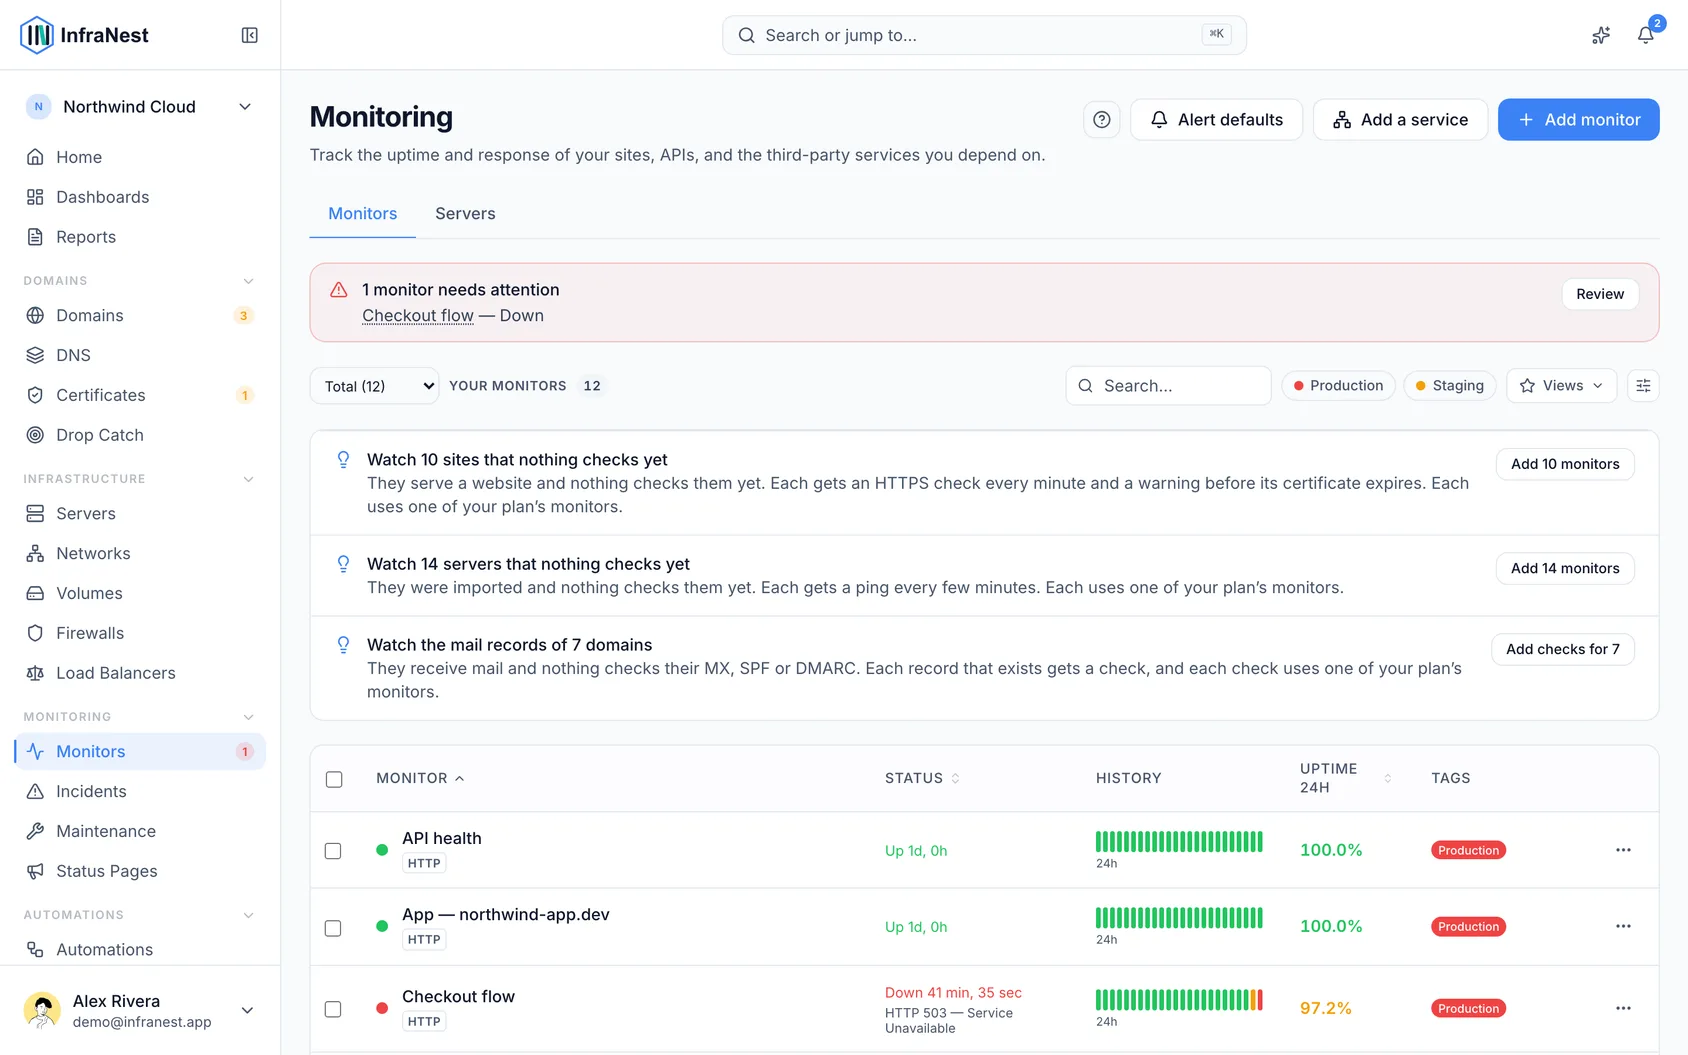This screenshot has height=1055, width=1688.
Task: Open the Northwind Cloud workspace switcher
Action: pyautogui.click(x=140, y=107)
